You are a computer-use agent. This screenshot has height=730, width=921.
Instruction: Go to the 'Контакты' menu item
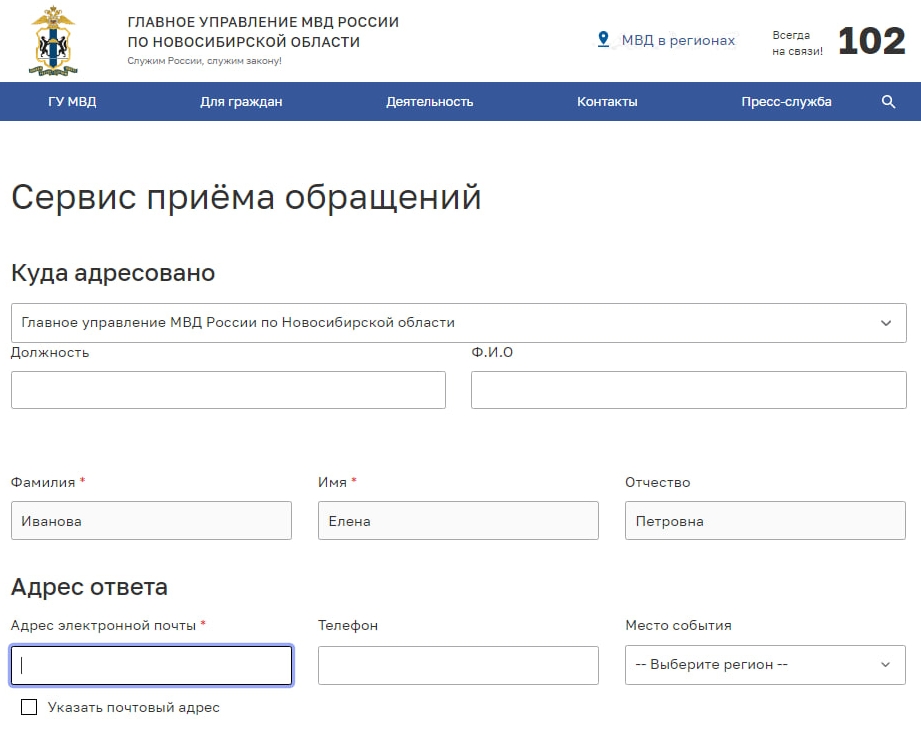point(607,102)
